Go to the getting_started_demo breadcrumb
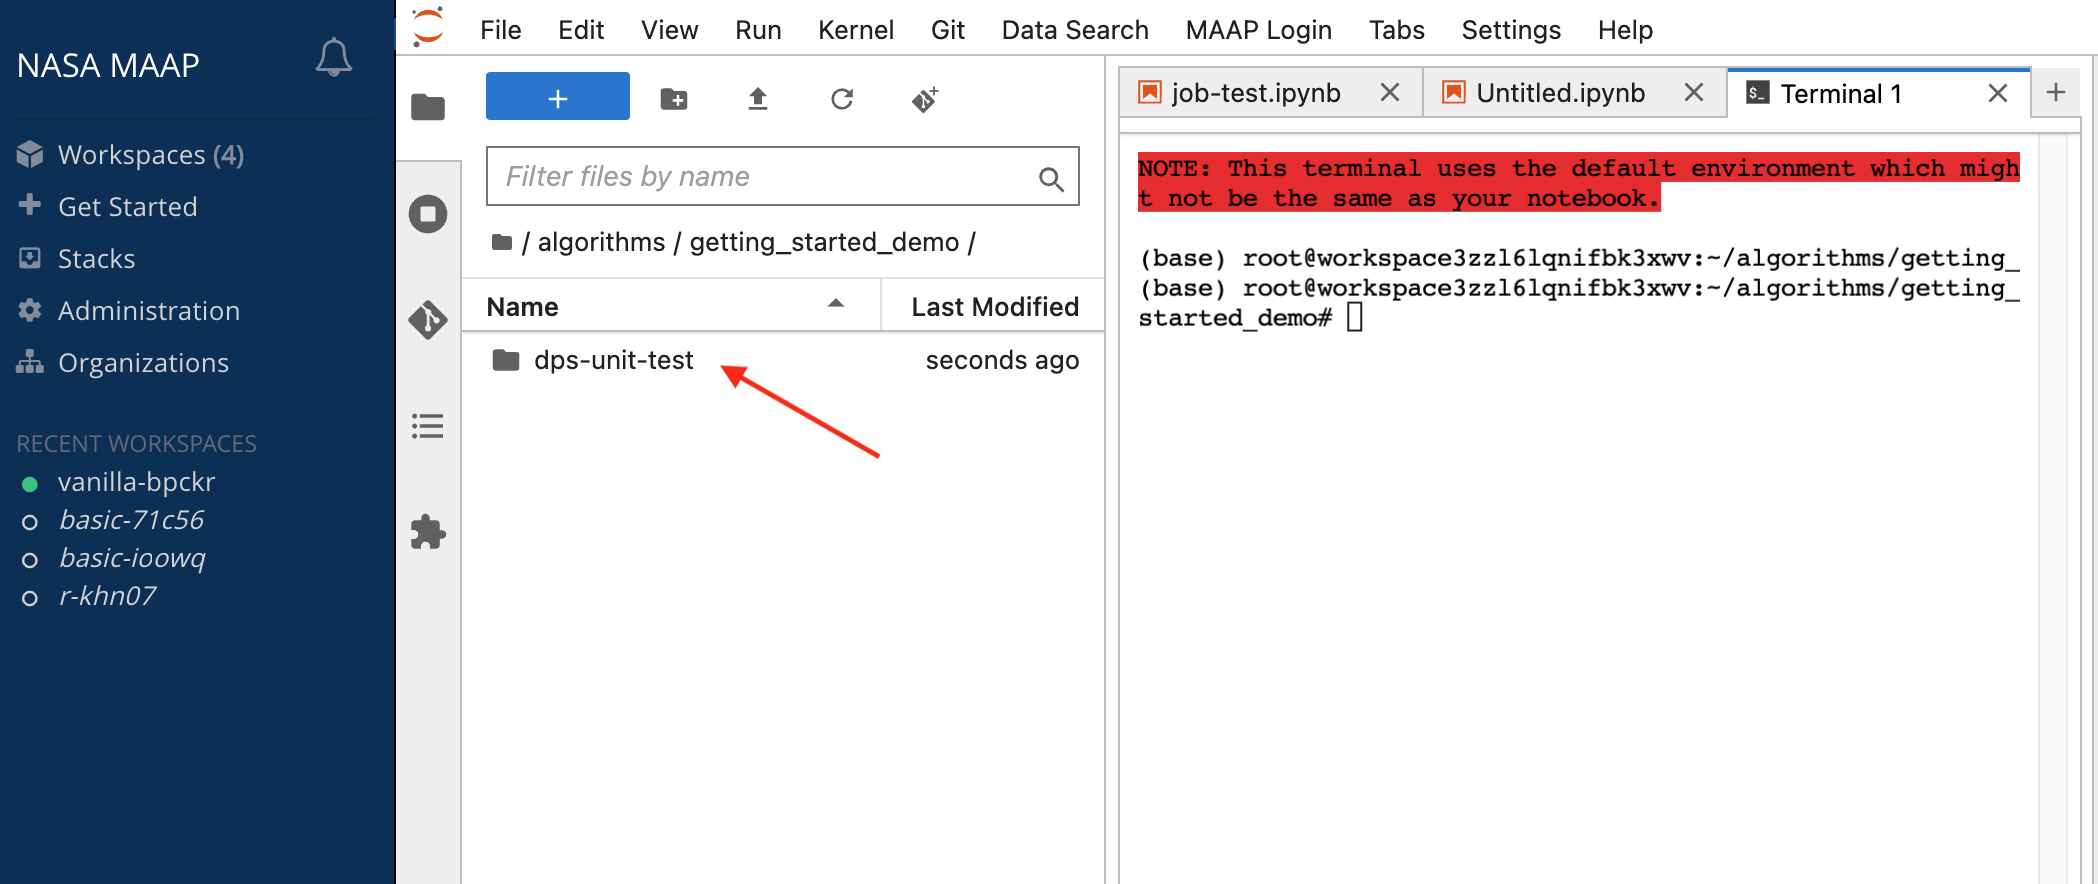The width and height of the screenshot is (2098, 884). (824, 242)
